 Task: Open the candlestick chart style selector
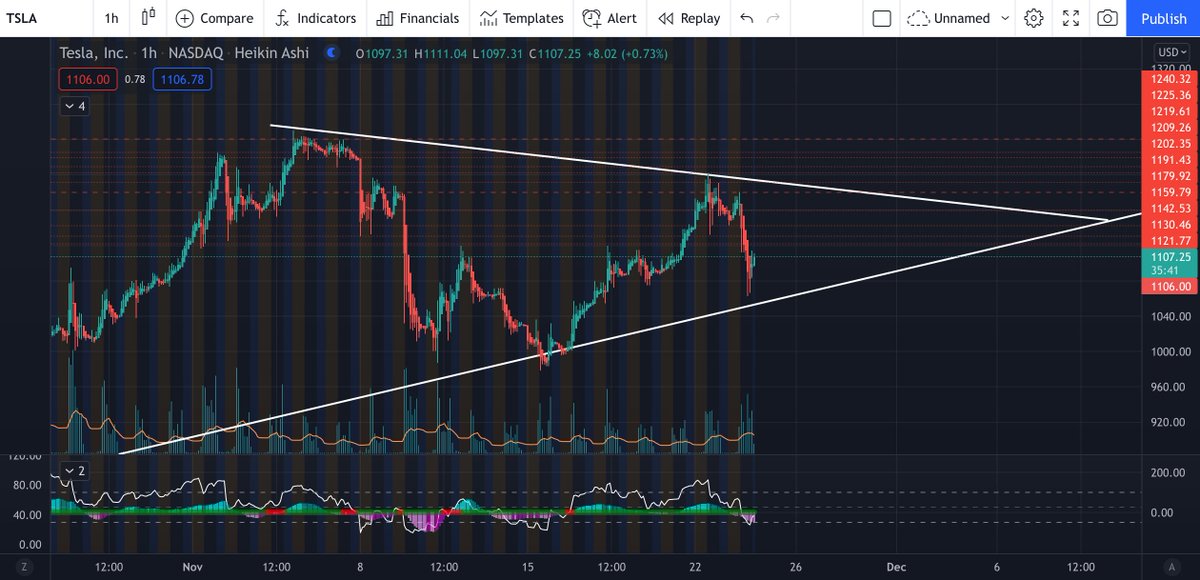point(149,18)
